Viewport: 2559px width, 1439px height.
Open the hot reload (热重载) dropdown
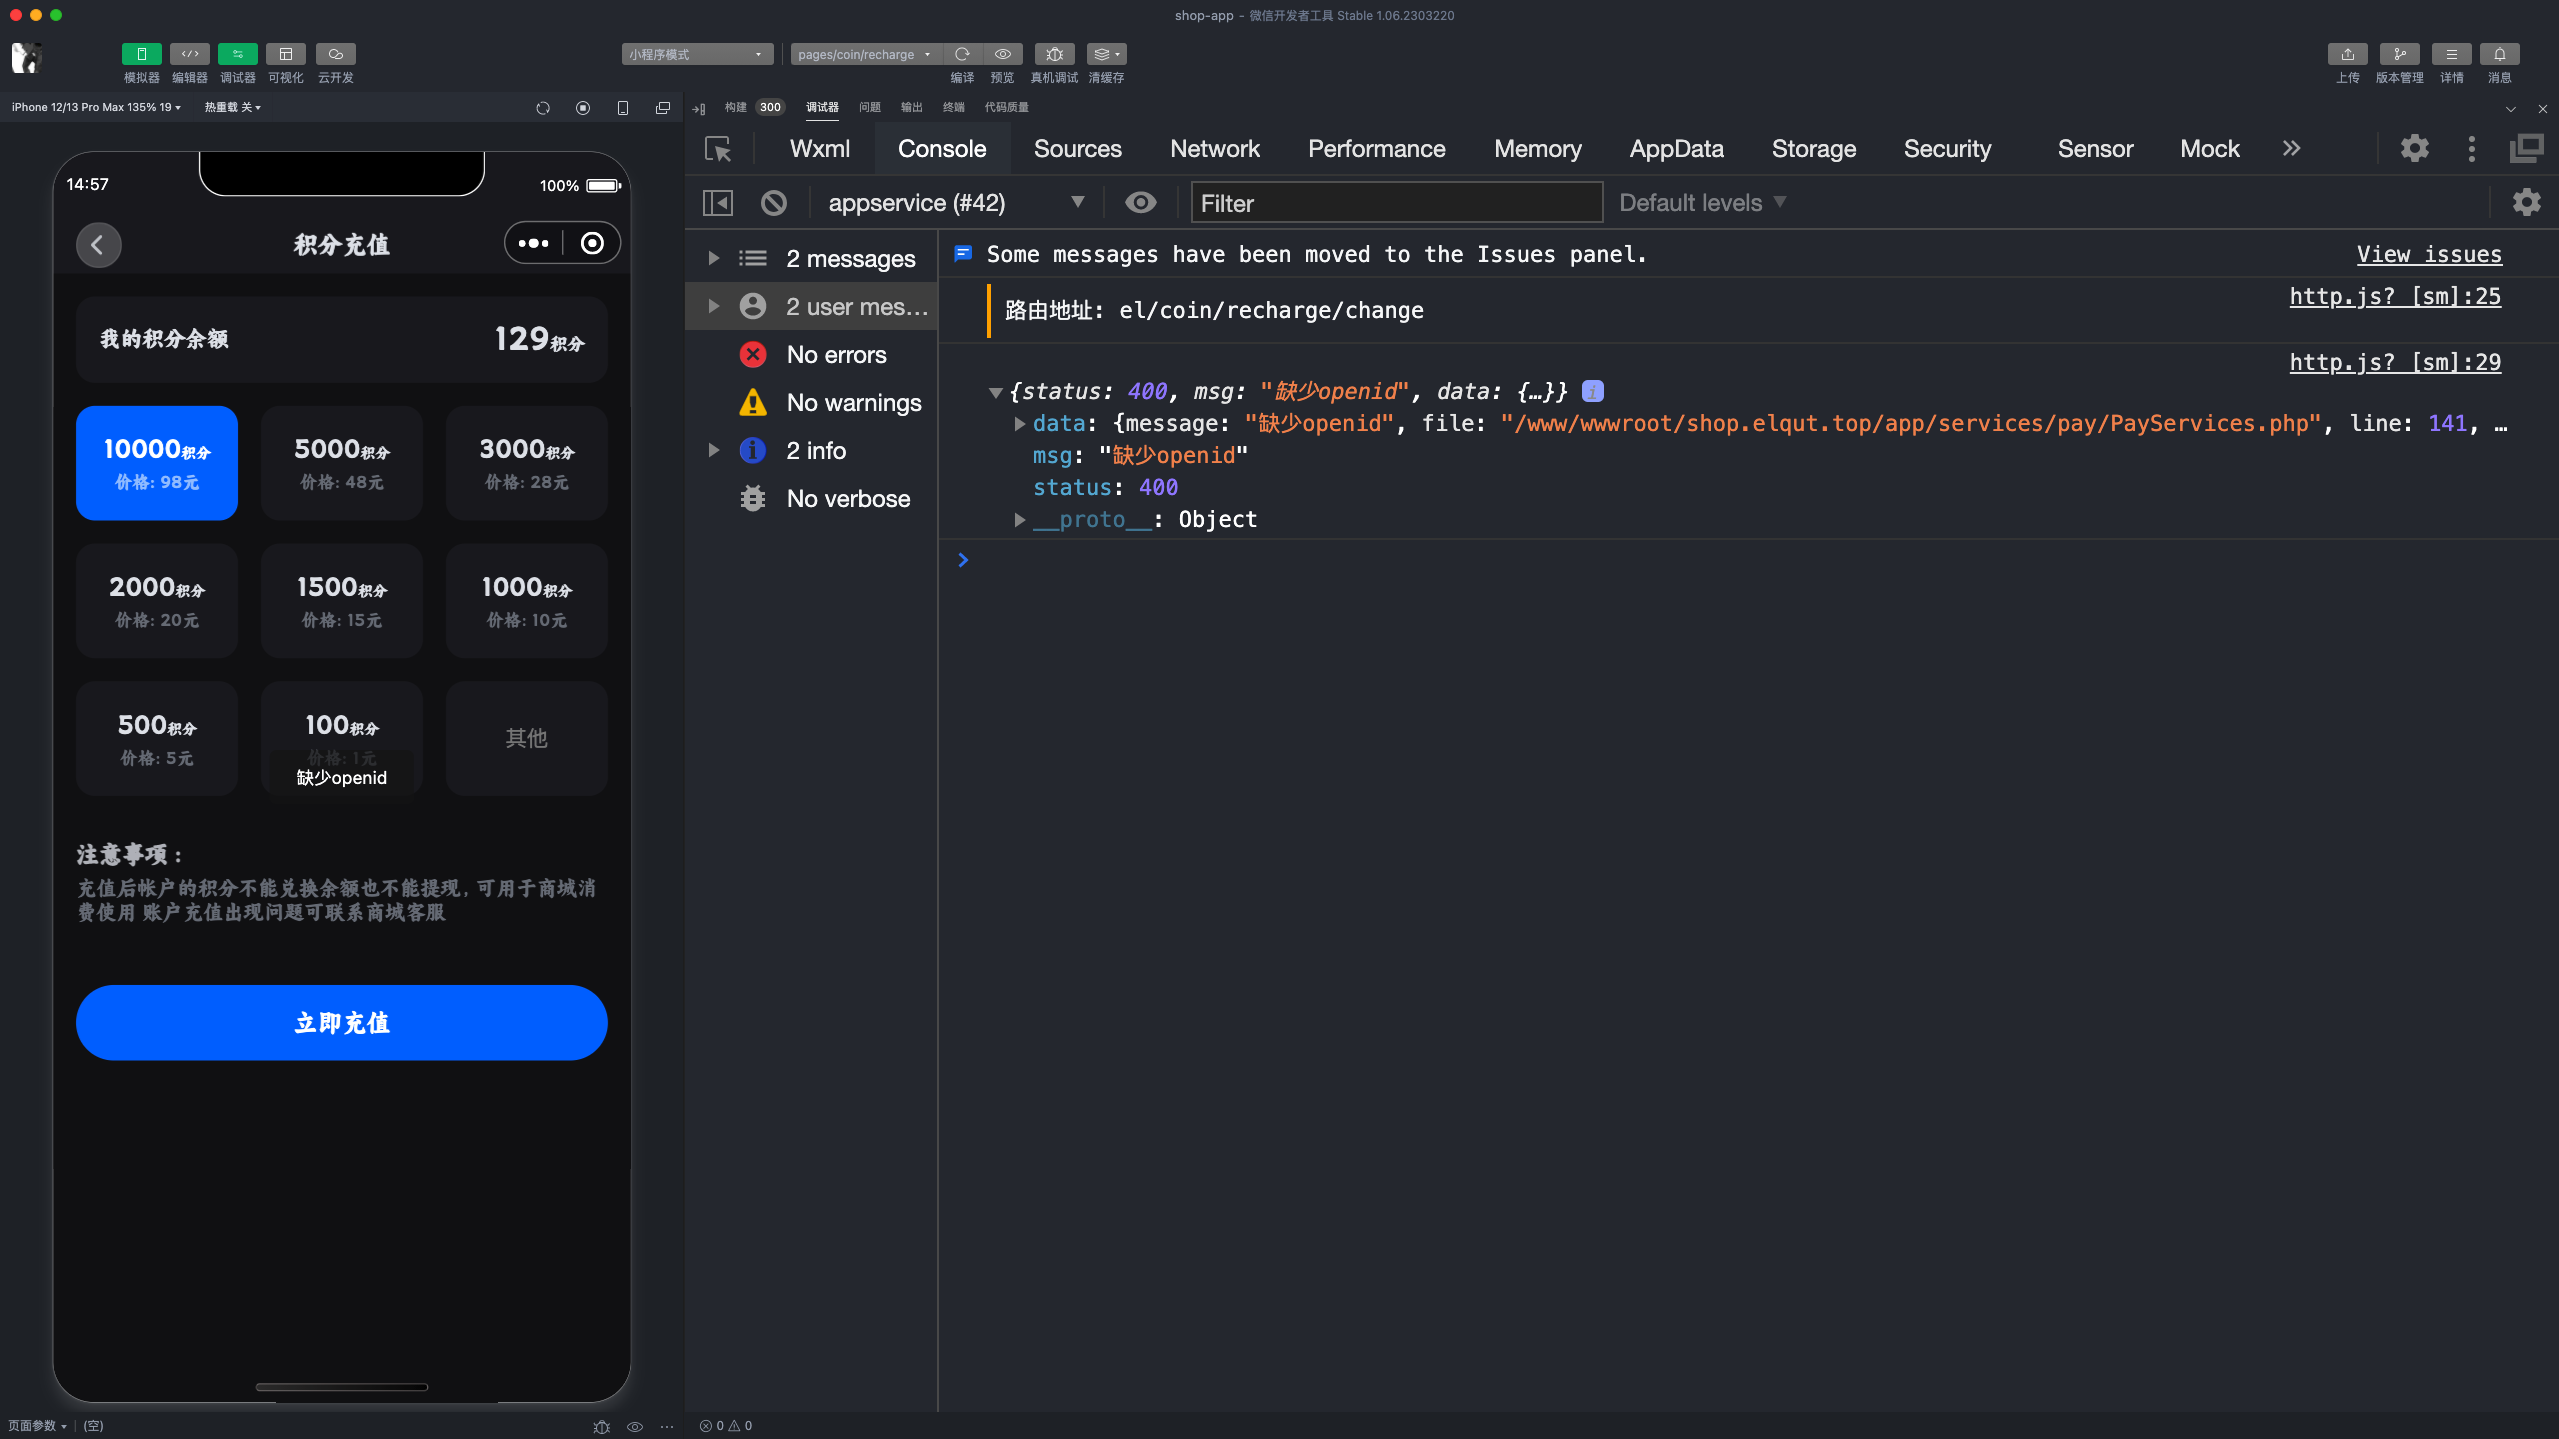pos(232,107)
